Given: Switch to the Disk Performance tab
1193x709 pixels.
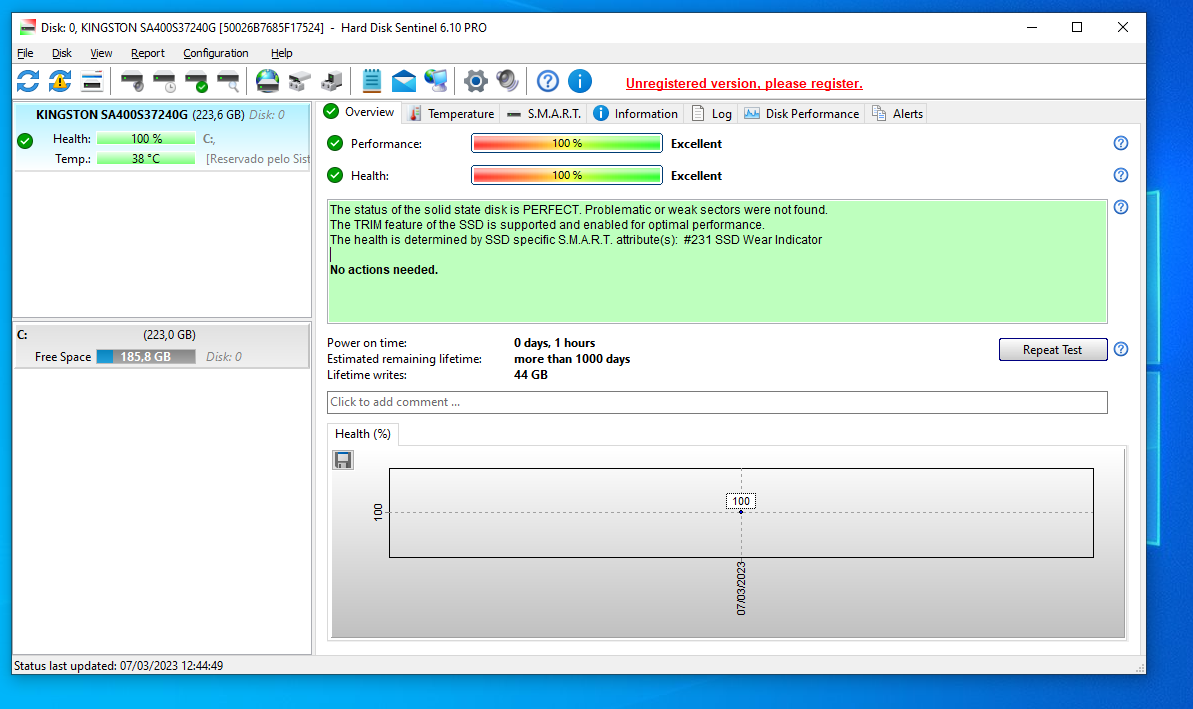Looking at the screenshot, I should click(x=801, y=113).
